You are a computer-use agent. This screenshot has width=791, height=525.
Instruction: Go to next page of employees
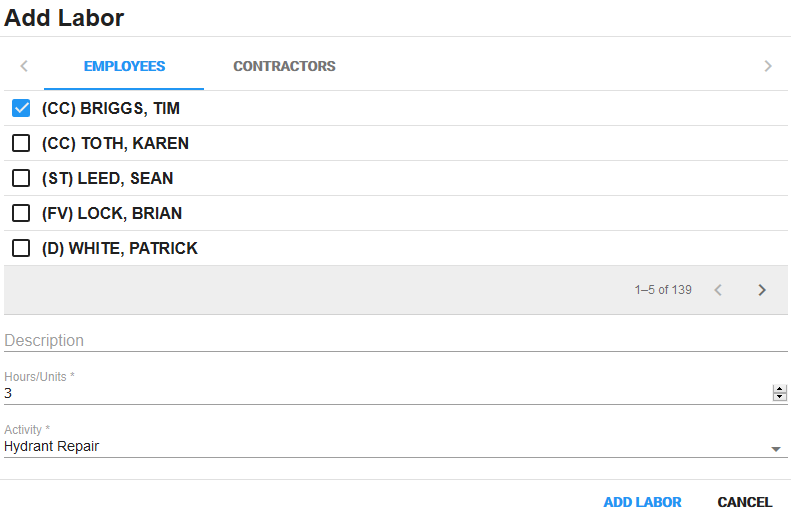point(762,290)
